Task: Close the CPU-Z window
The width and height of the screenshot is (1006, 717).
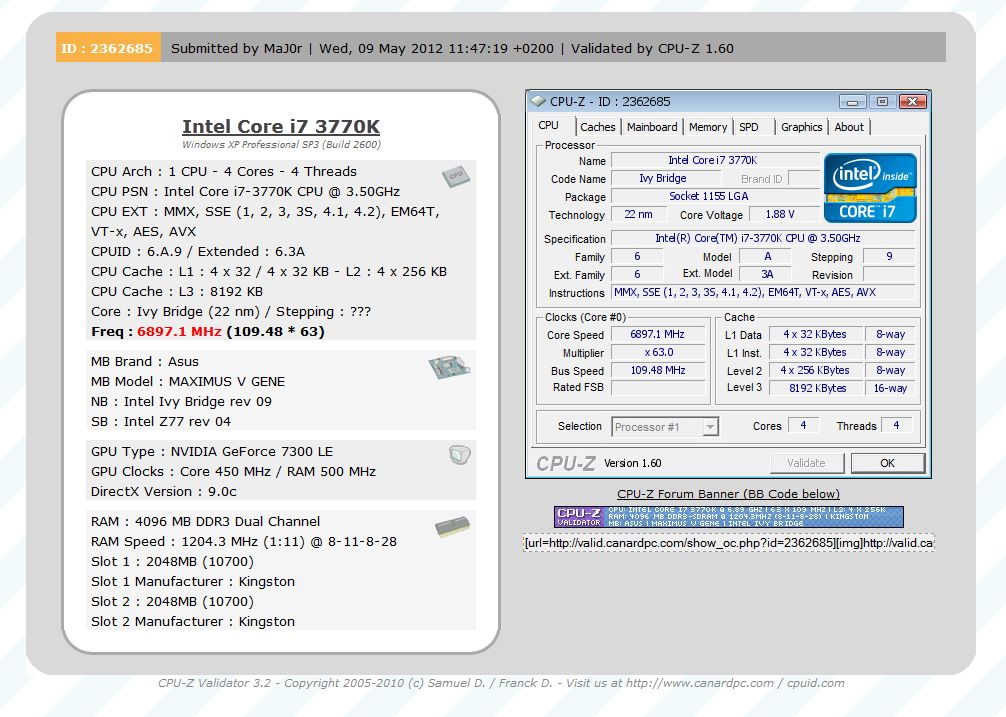Action: (x=911, y=101)
